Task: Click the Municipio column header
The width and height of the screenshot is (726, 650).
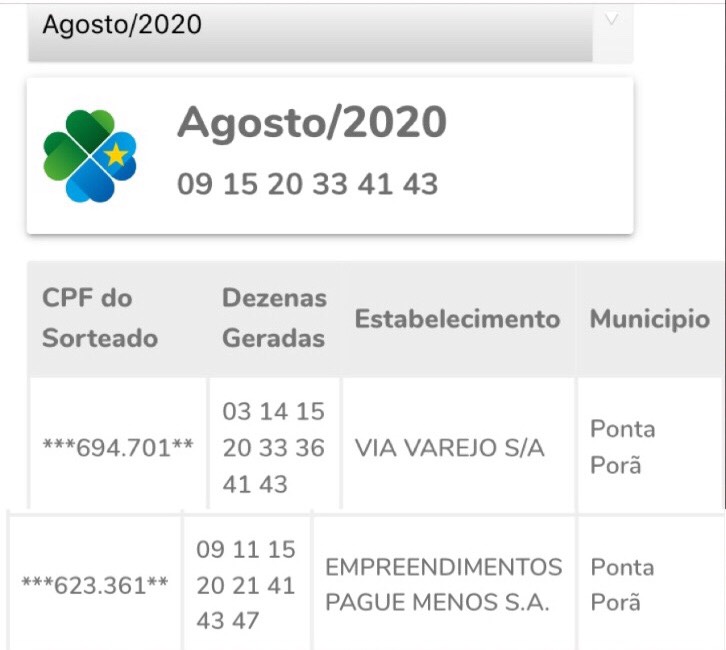Action: [x=650, y=319]
